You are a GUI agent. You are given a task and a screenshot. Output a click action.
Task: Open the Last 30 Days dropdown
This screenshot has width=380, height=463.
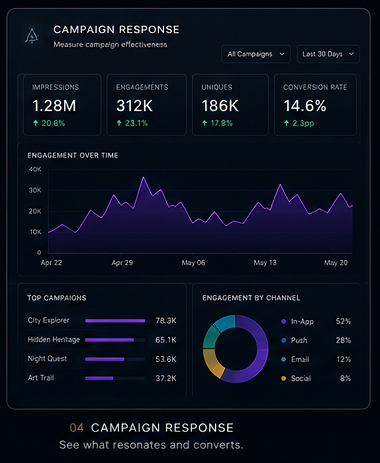click(x=328, y=54)
